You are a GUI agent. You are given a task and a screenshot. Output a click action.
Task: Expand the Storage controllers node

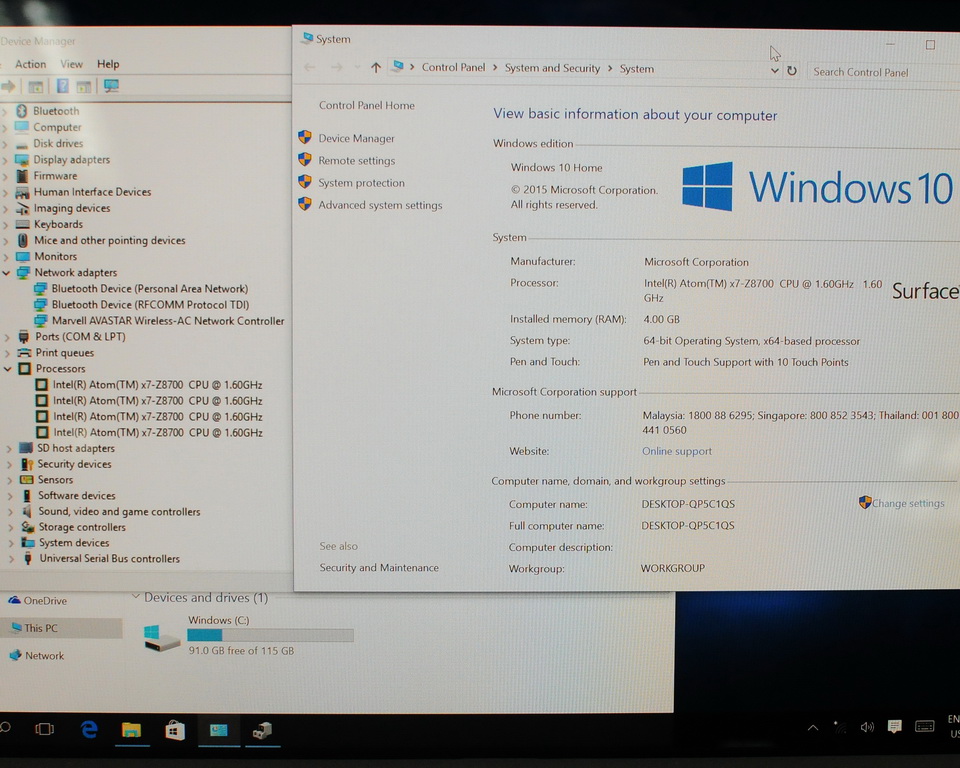10,527
